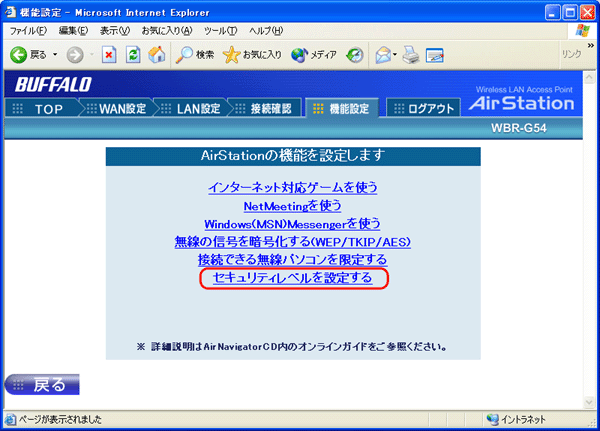Refresh the page with the green arrows icon
The image size is (600, 431).
[133, 55]
